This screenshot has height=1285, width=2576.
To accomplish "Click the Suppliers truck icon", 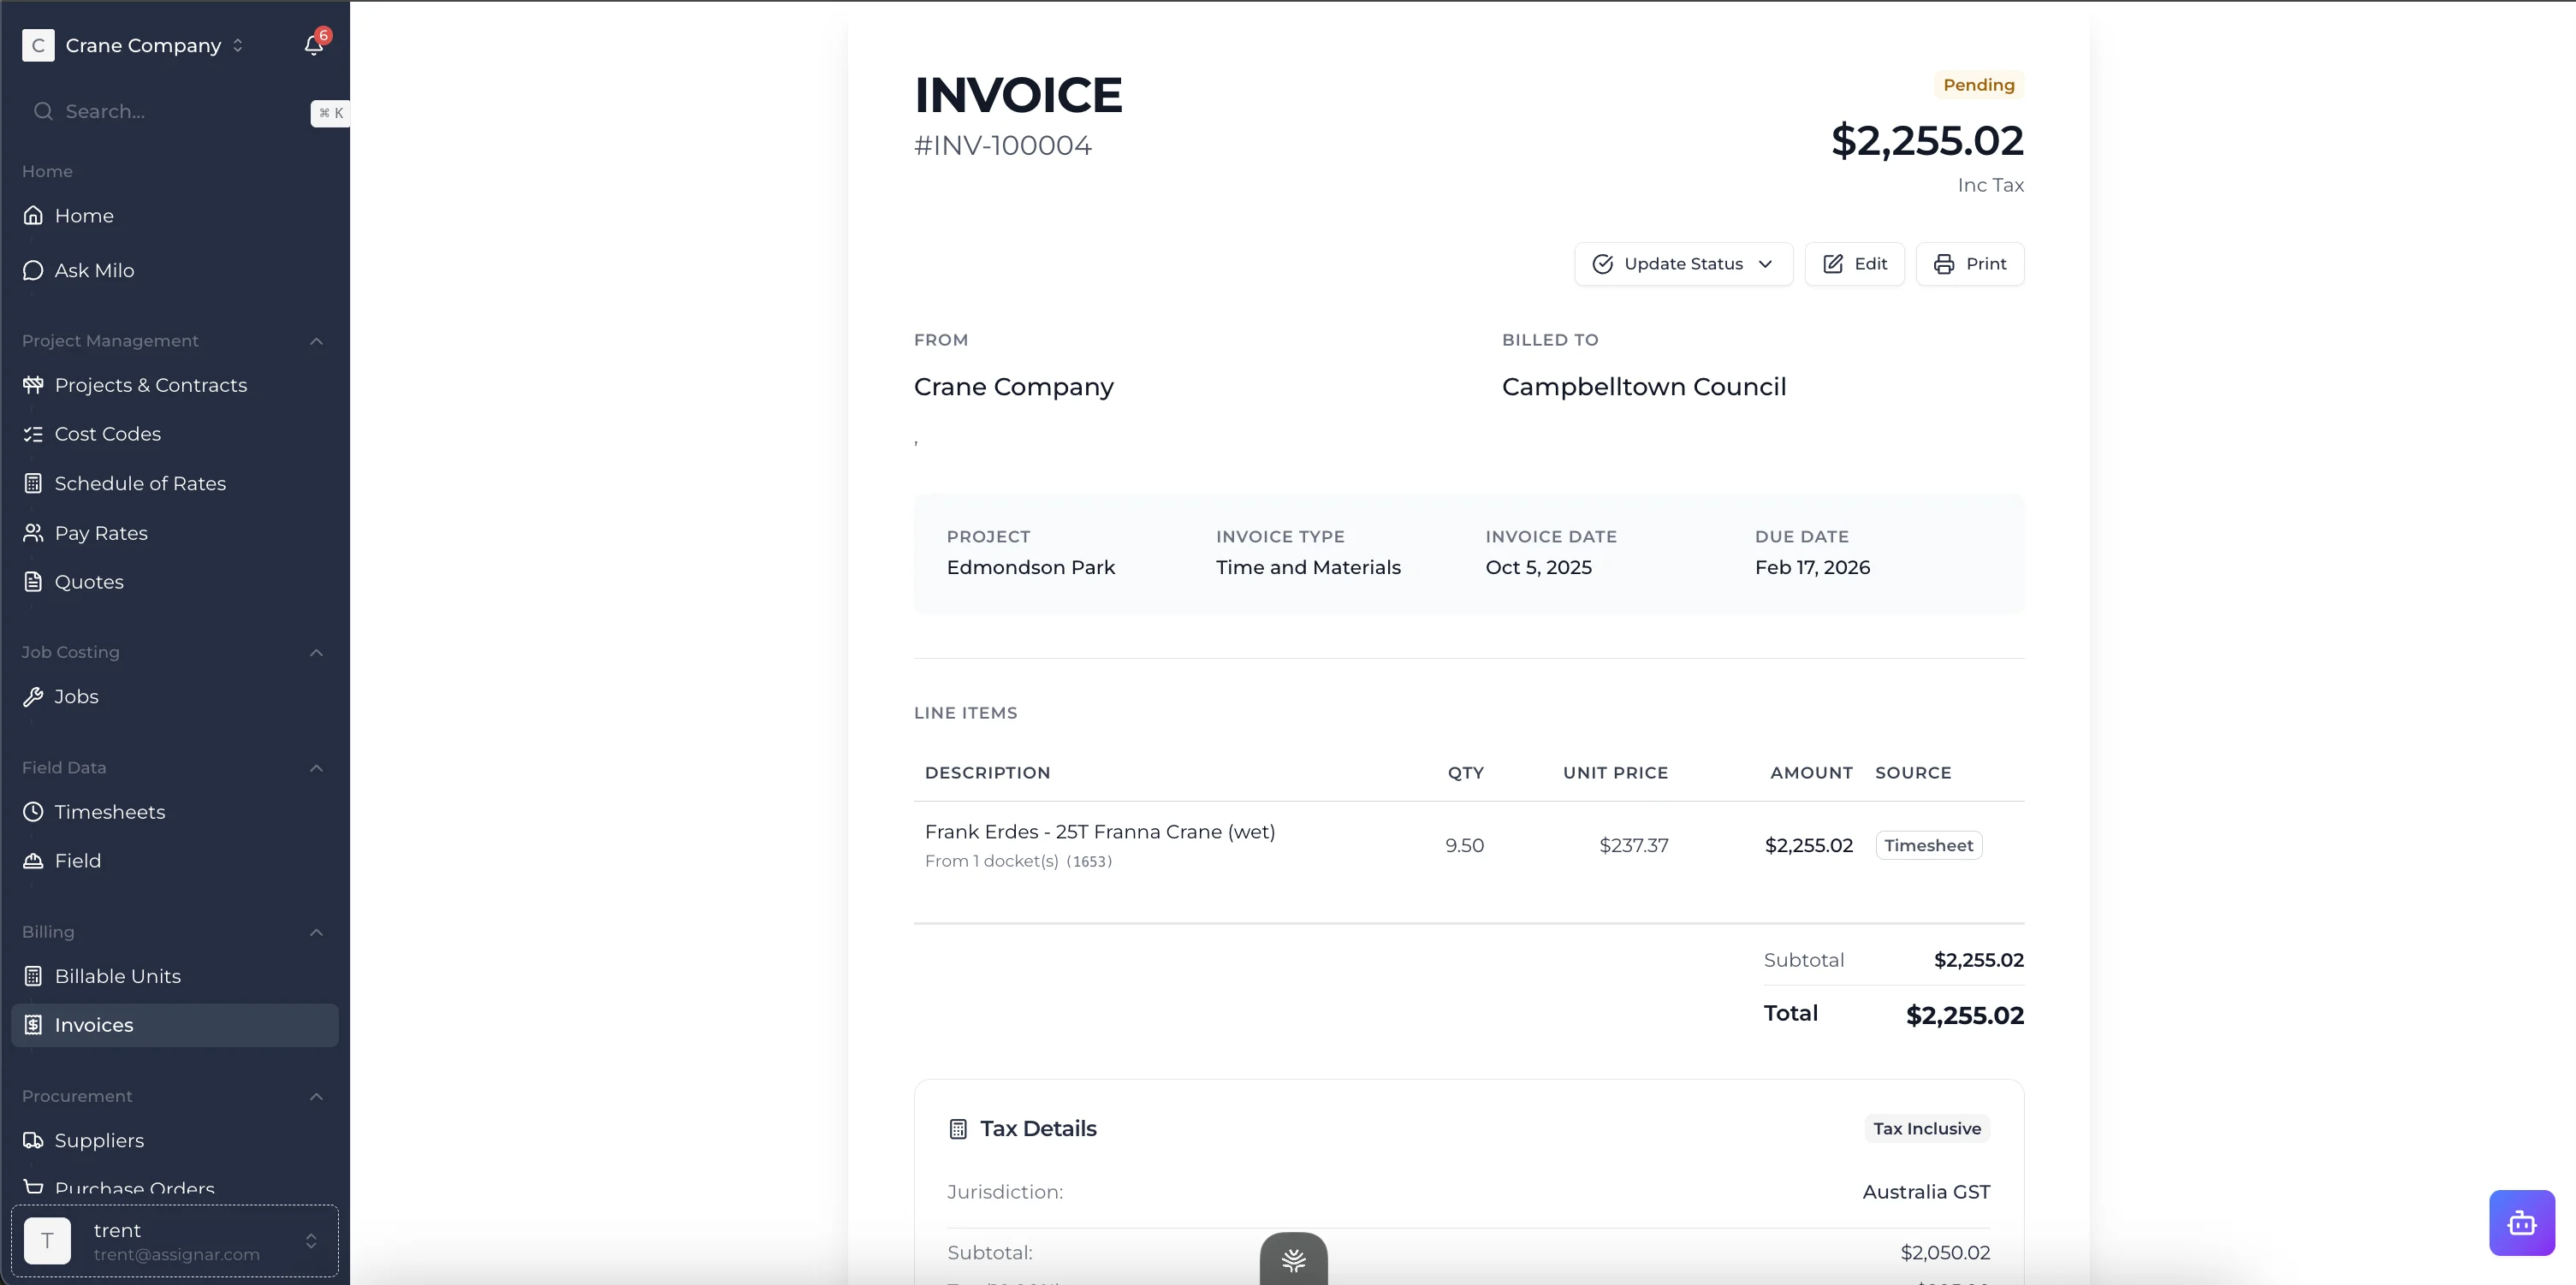I will pos(33,1141).
